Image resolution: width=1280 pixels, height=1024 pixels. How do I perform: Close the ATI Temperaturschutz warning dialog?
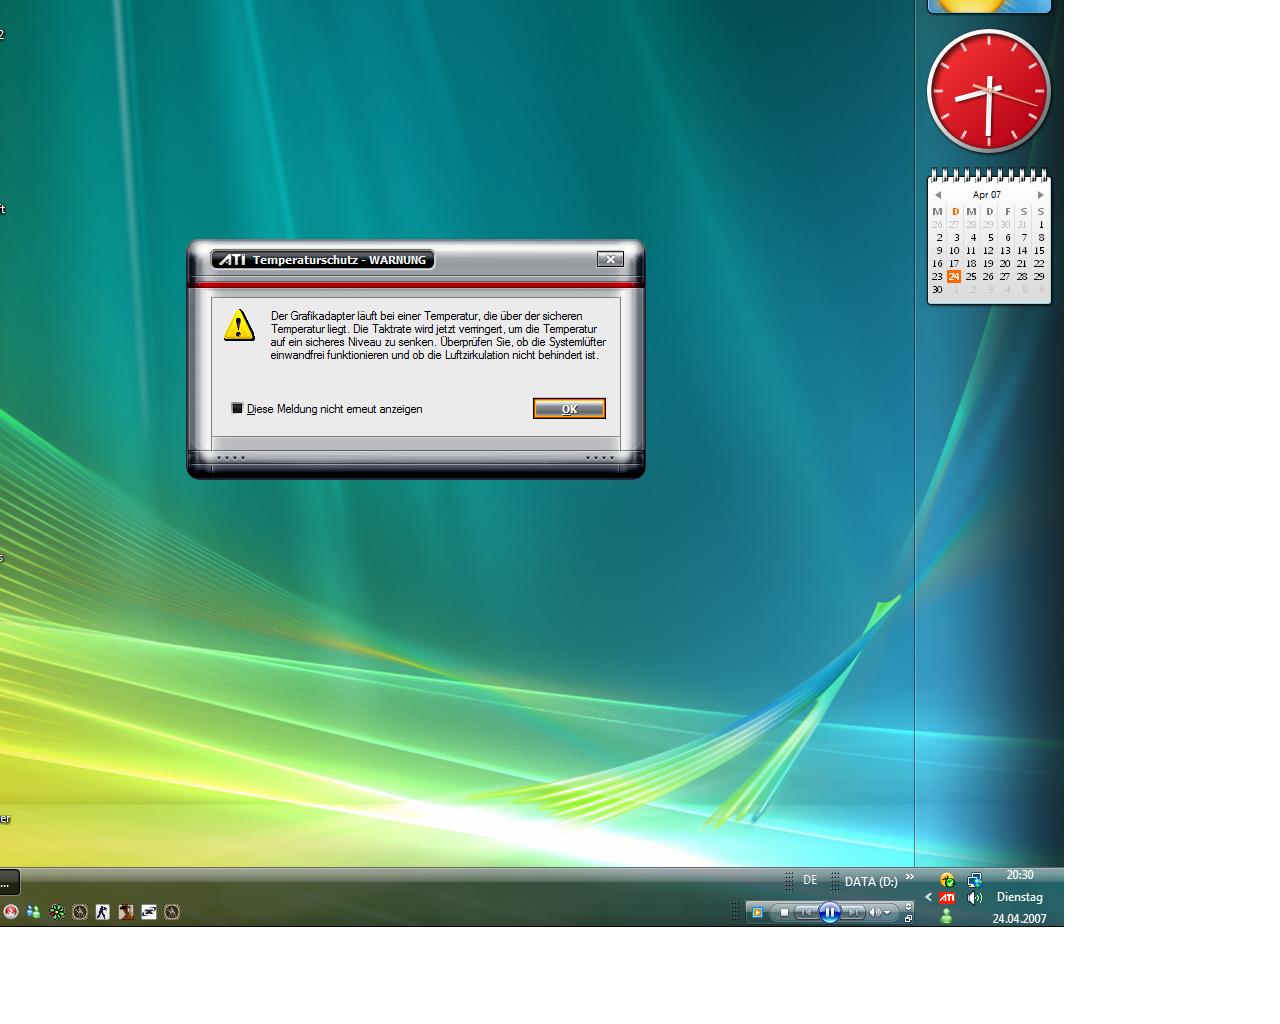[x=610, y=259]
